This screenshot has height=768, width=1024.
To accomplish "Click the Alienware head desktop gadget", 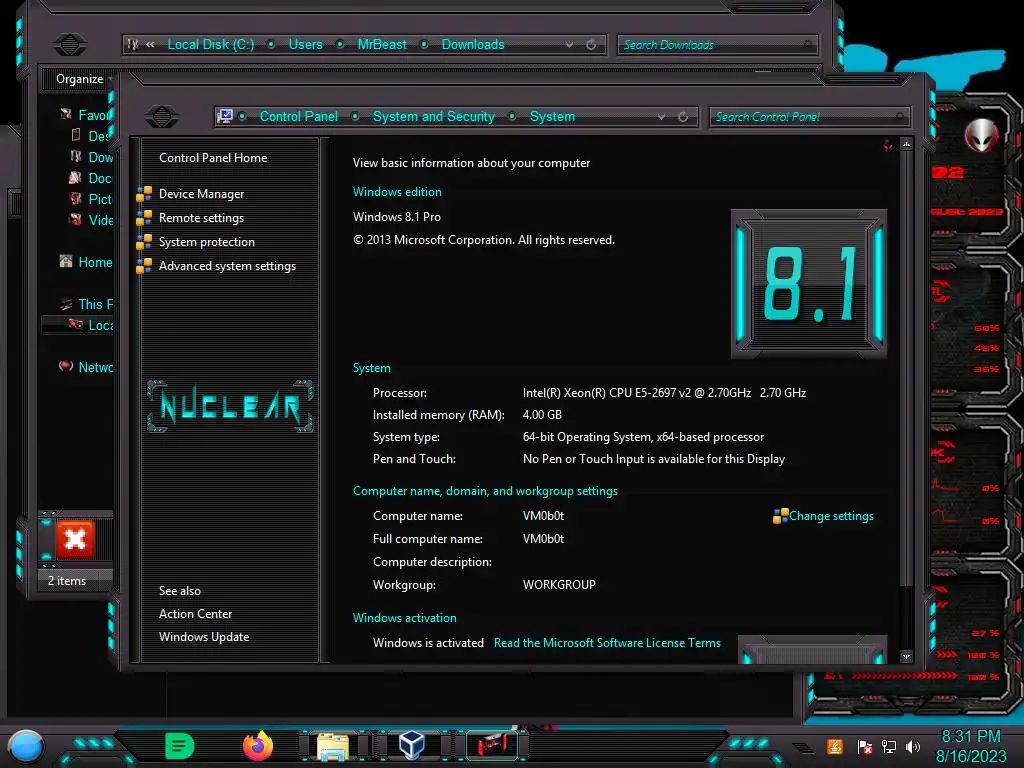I will (x=981, y=136).
